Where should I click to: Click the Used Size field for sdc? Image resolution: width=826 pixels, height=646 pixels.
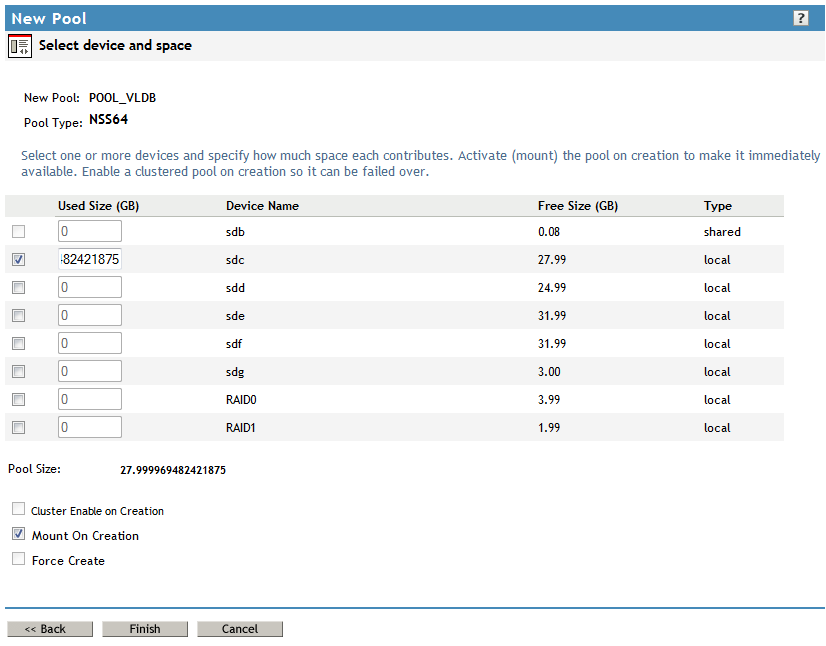pyautogui.click(x=90, y=259)
